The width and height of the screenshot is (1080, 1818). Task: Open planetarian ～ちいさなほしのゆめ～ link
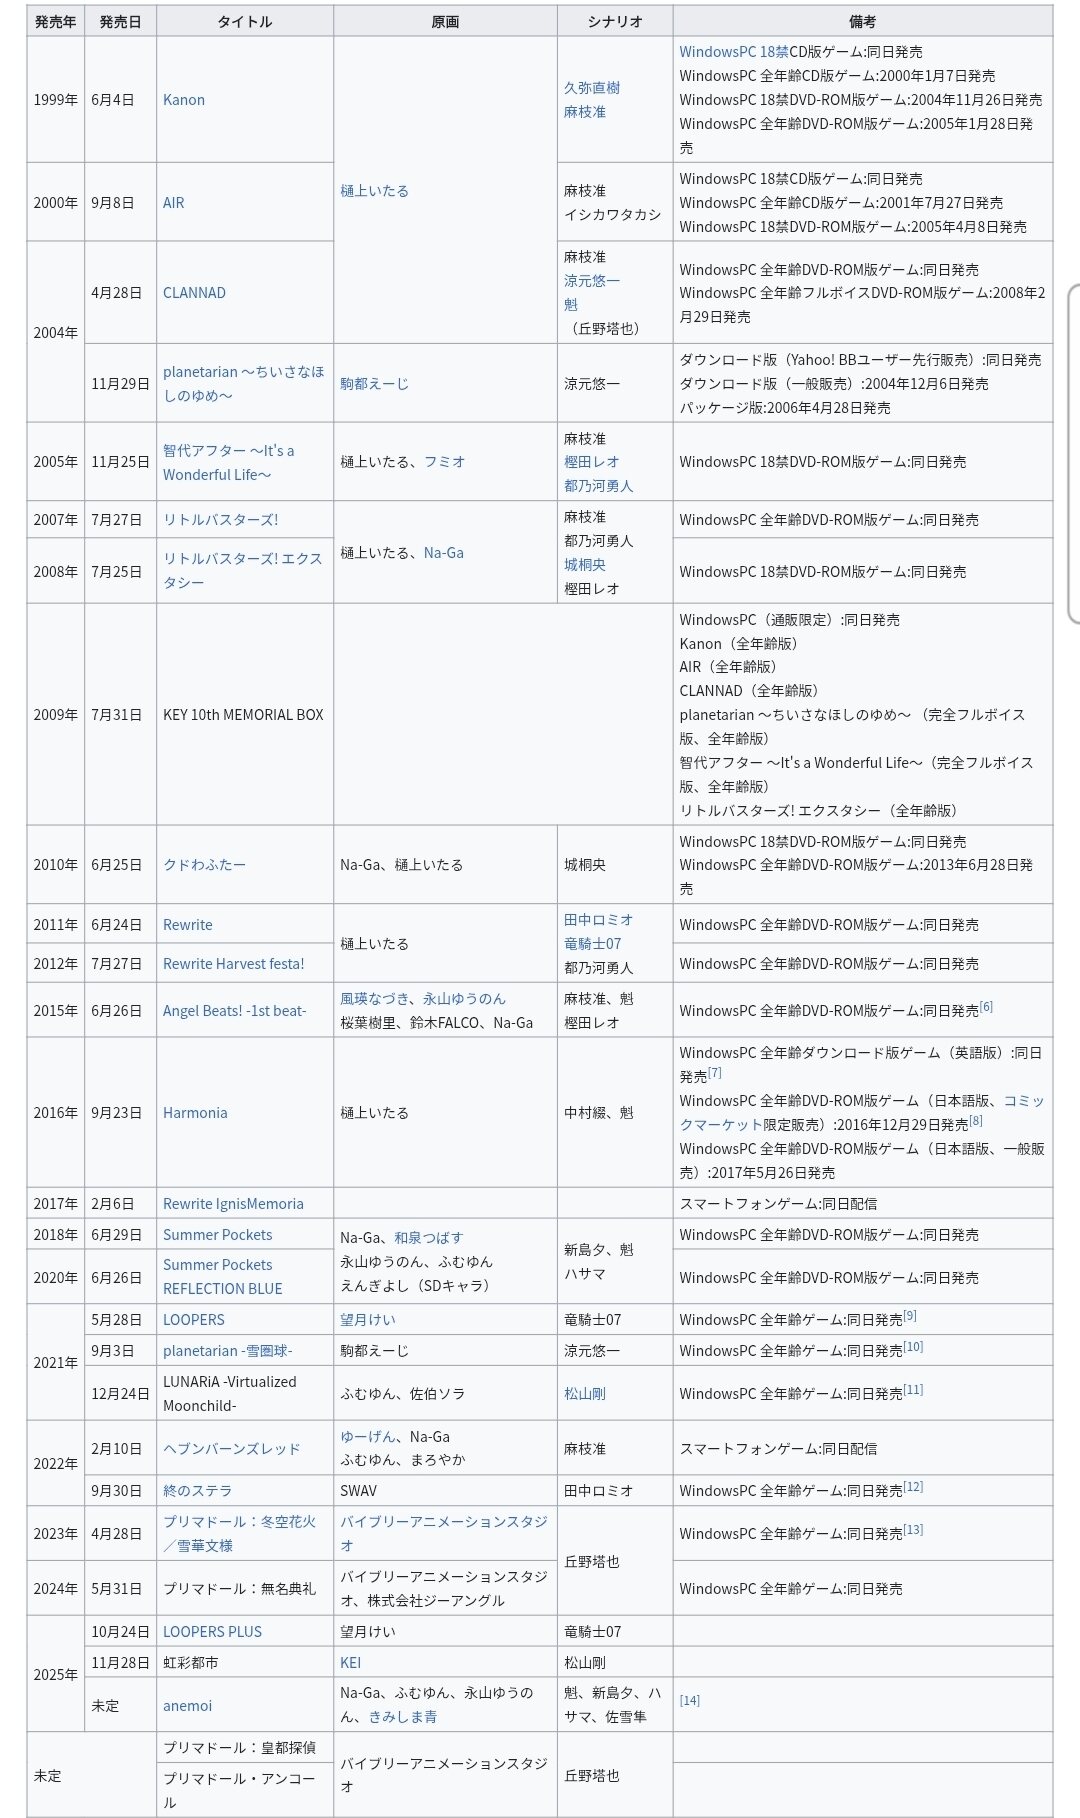[243, 384]
